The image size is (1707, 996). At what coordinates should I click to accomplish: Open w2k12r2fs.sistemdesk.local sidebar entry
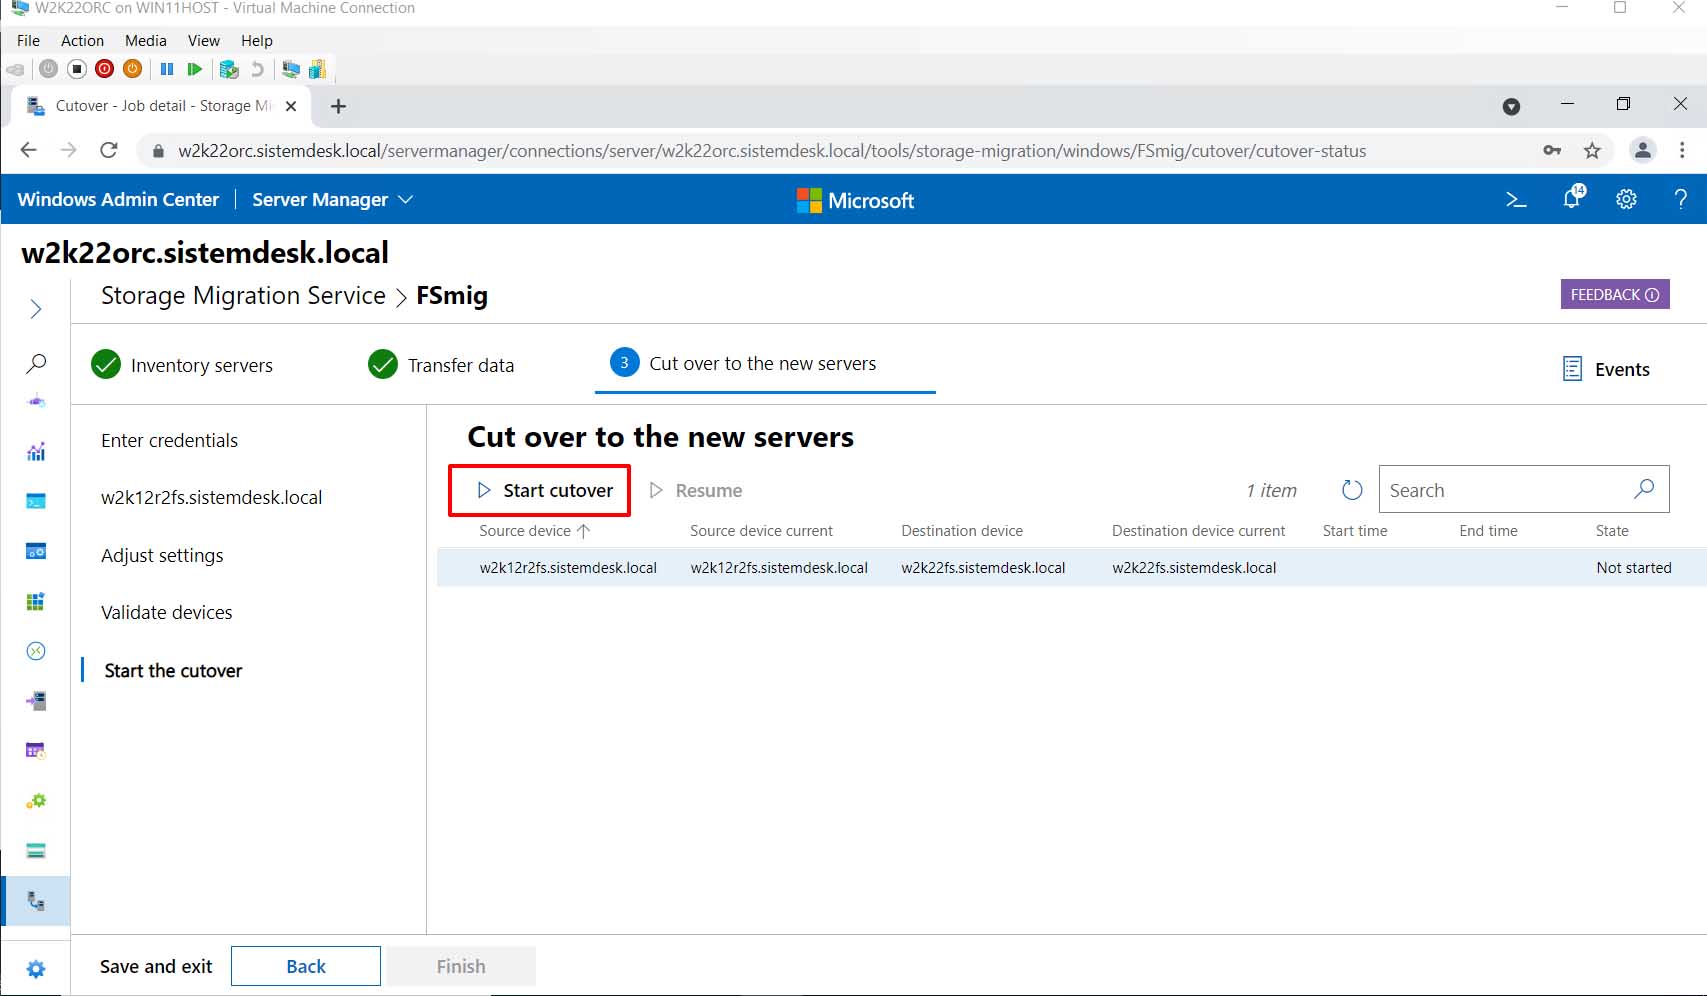(x=211, y=497)
